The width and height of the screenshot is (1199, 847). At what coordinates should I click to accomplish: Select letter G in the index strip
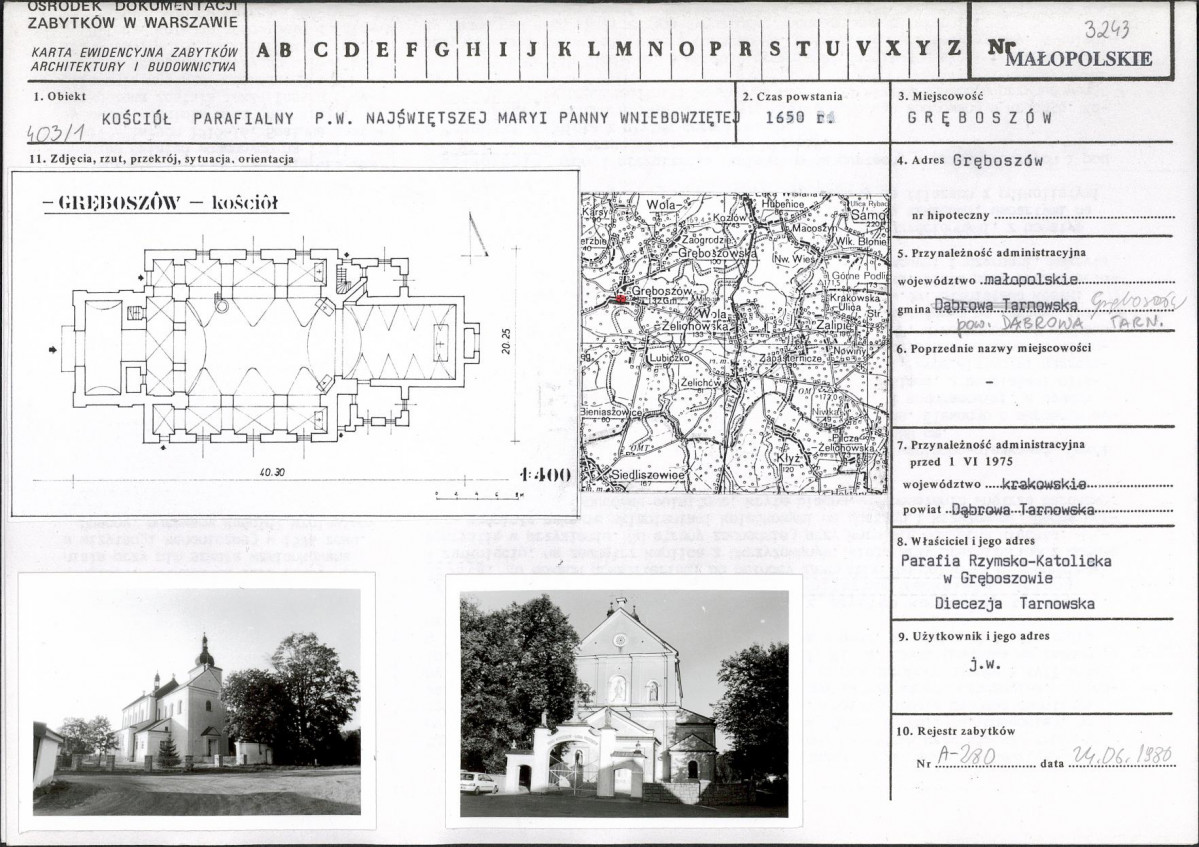tap(441, 49)
